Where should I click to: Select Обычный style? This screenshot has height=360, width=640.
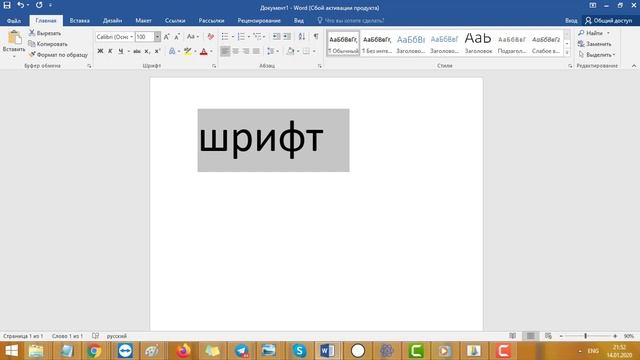click(343, 44)
